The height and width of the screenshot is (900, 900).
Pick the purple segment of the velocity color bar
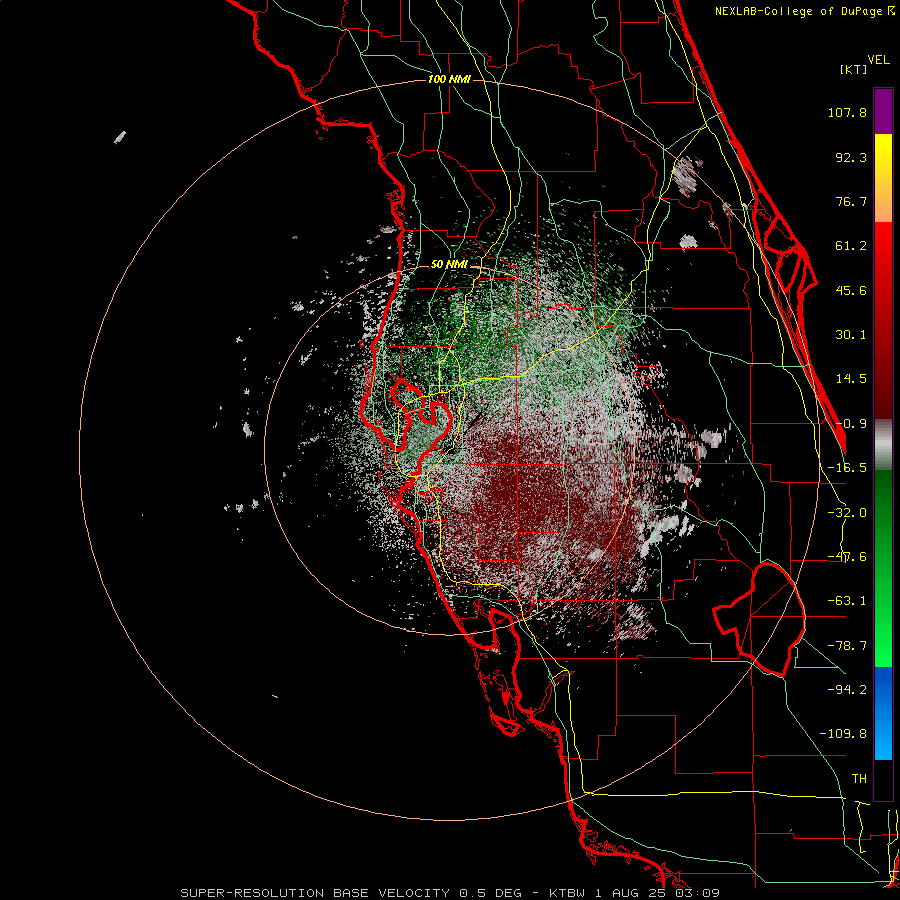(x=883, y=111)
